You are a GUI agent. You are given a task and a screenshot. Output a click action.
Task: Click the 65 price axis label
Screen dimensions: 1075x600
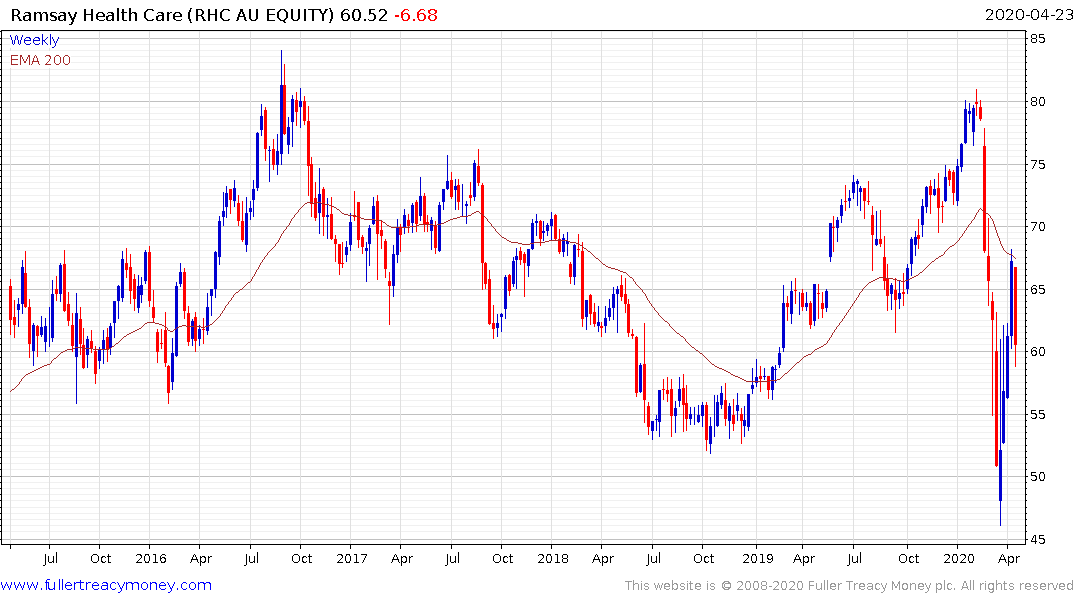pyautogui.click(x=1038, y=289)
